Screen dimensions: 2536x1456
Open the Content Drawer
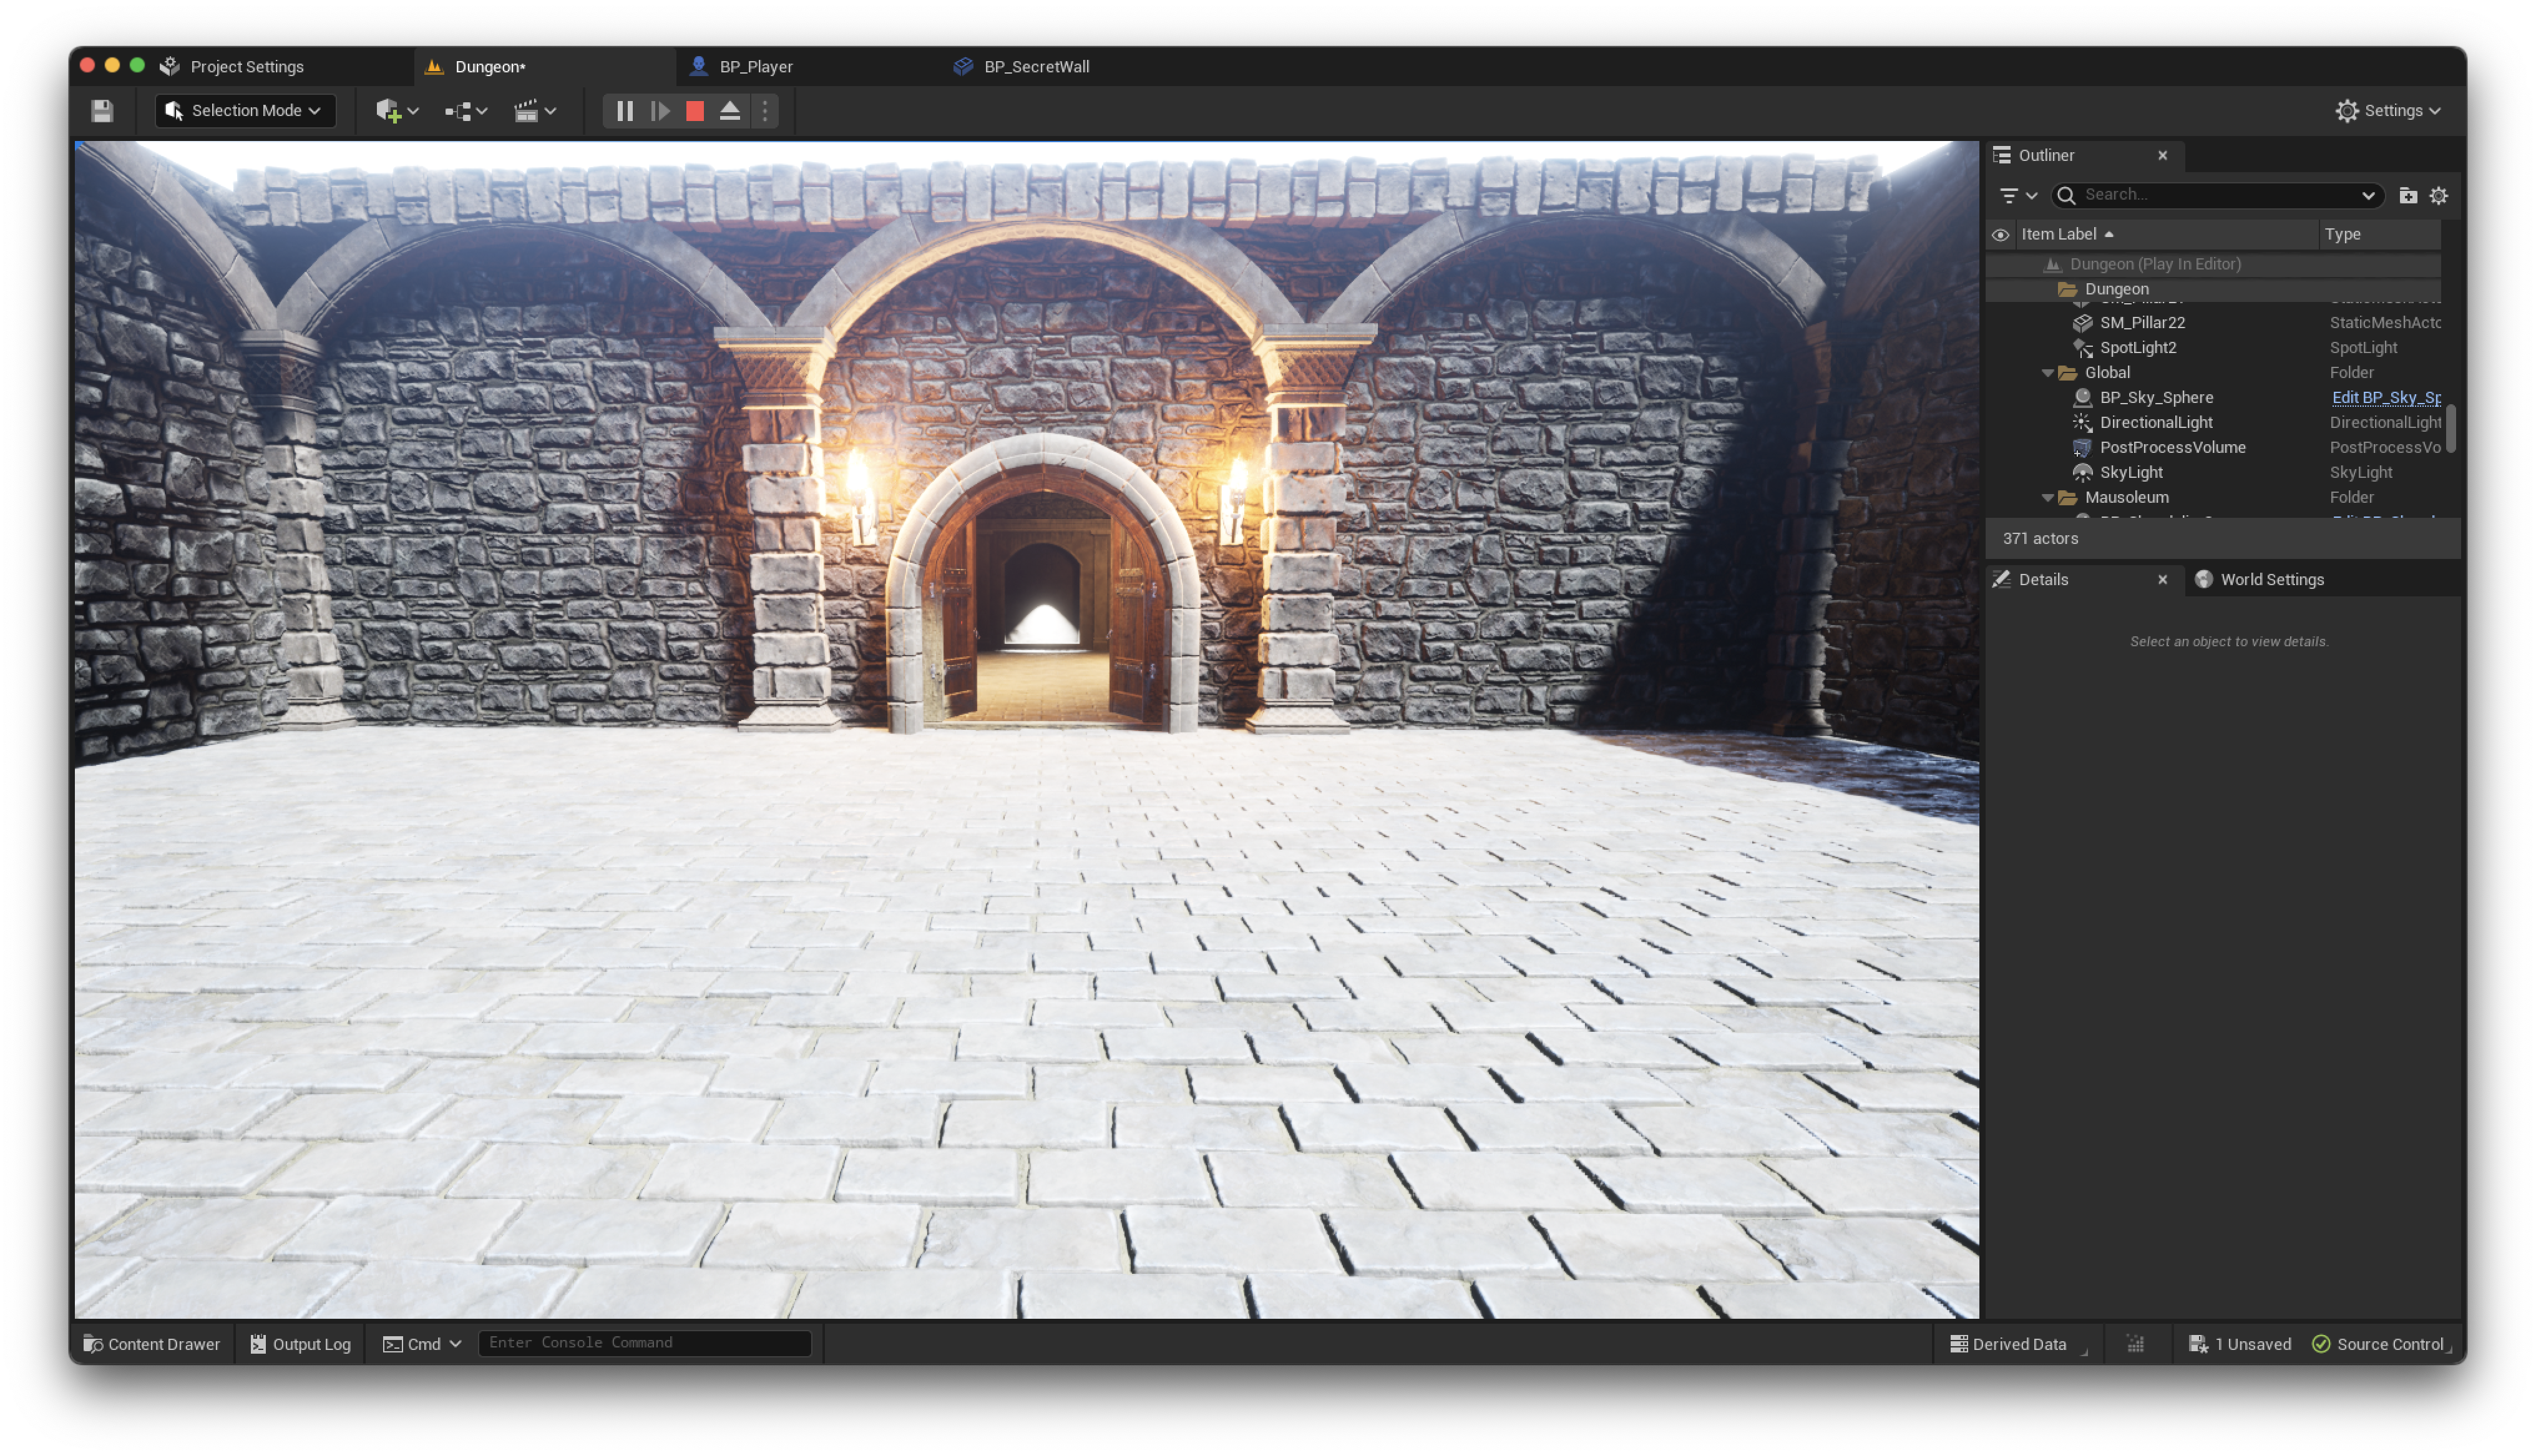(151, 1344)
